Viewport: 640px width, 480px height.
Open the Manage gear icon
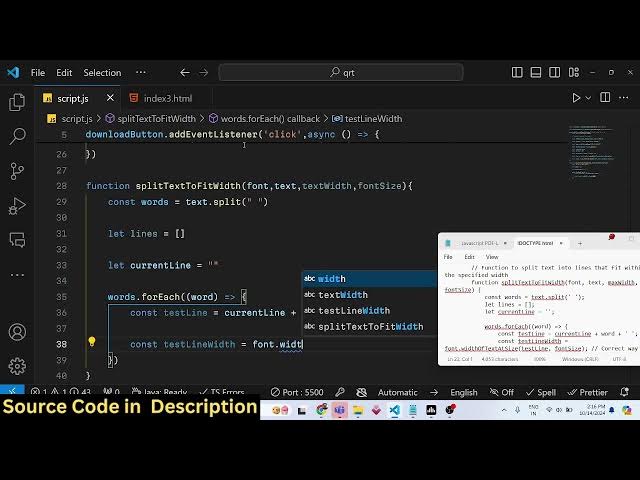click(x=17, y=366)
